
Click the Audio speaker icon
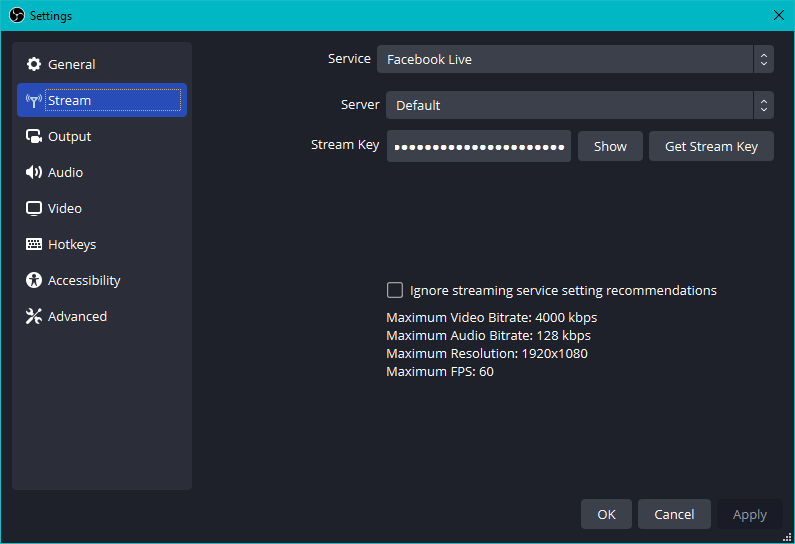pos(34,172)
